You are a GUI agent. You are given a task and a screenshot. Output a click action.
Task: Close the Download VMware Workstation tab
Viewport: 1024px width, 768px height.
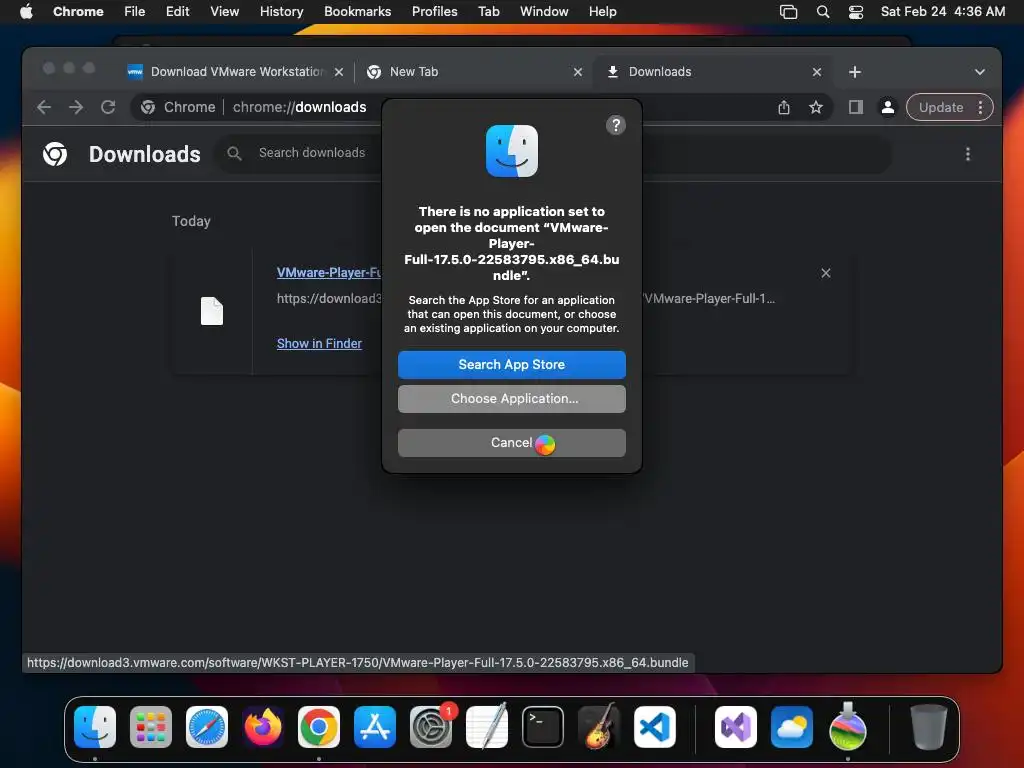(x=338, y=72)
